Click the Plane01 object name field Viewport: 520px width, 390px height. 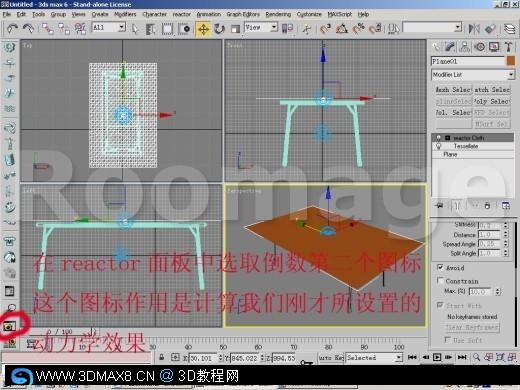[x=468, y=61]
